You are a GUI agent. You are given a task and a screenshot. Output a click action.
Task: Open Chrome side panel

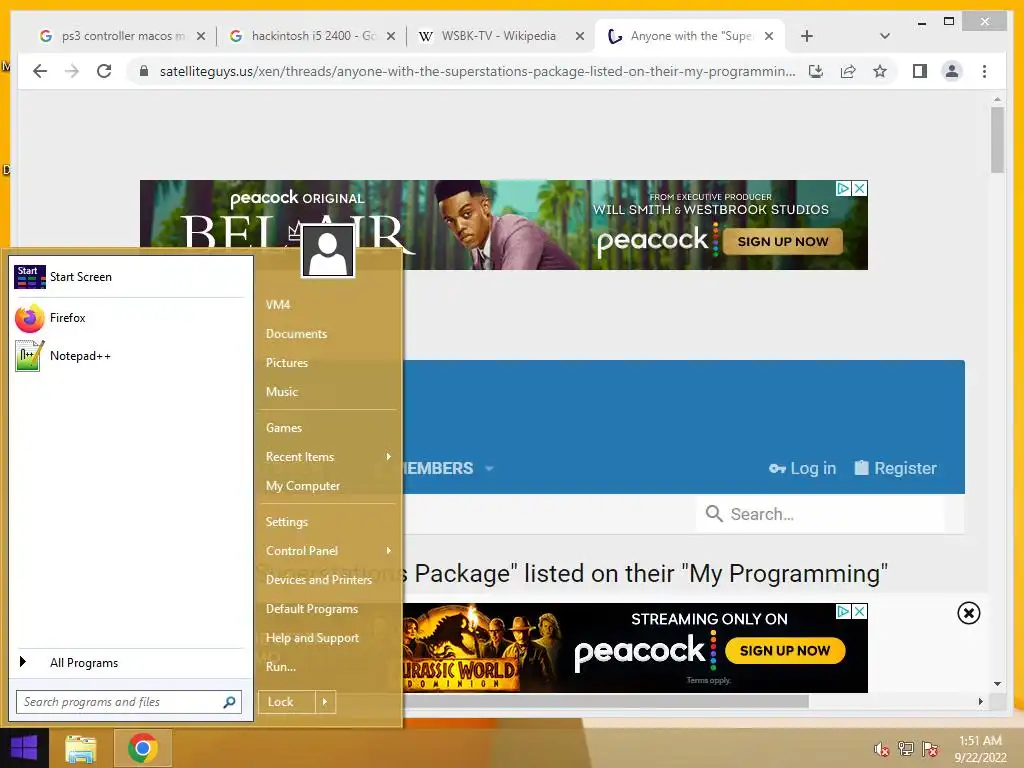pyautogui.click(x=920, y=71)
